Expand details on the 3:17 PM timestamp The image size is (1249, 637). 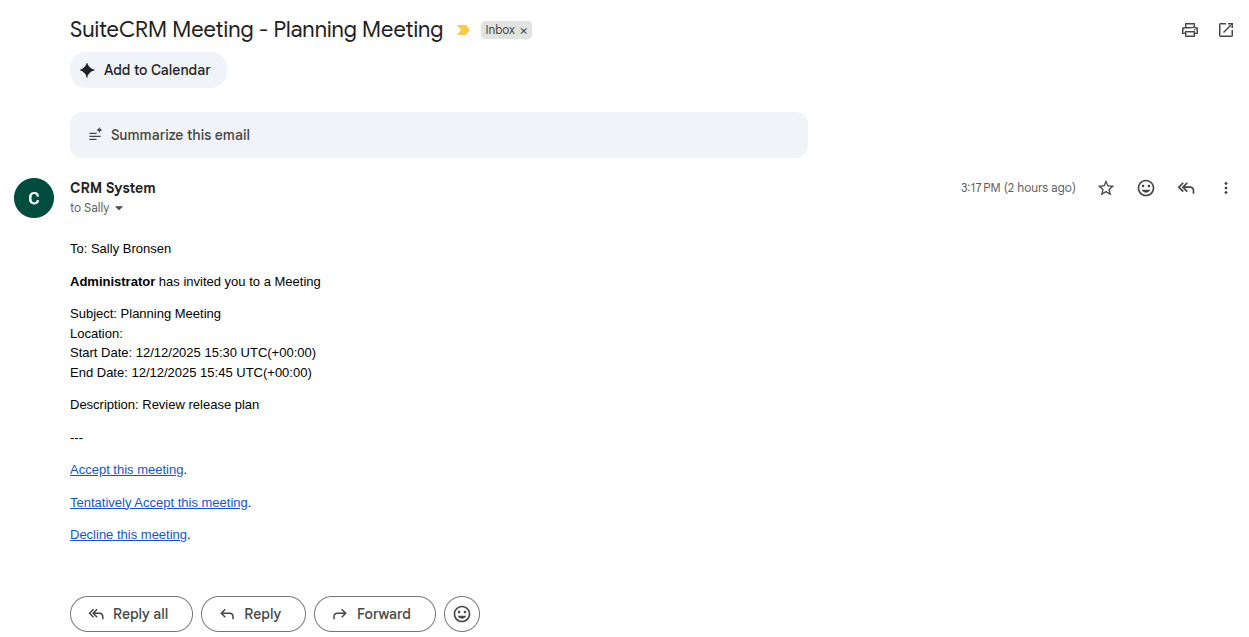(x=1018, y=187)
